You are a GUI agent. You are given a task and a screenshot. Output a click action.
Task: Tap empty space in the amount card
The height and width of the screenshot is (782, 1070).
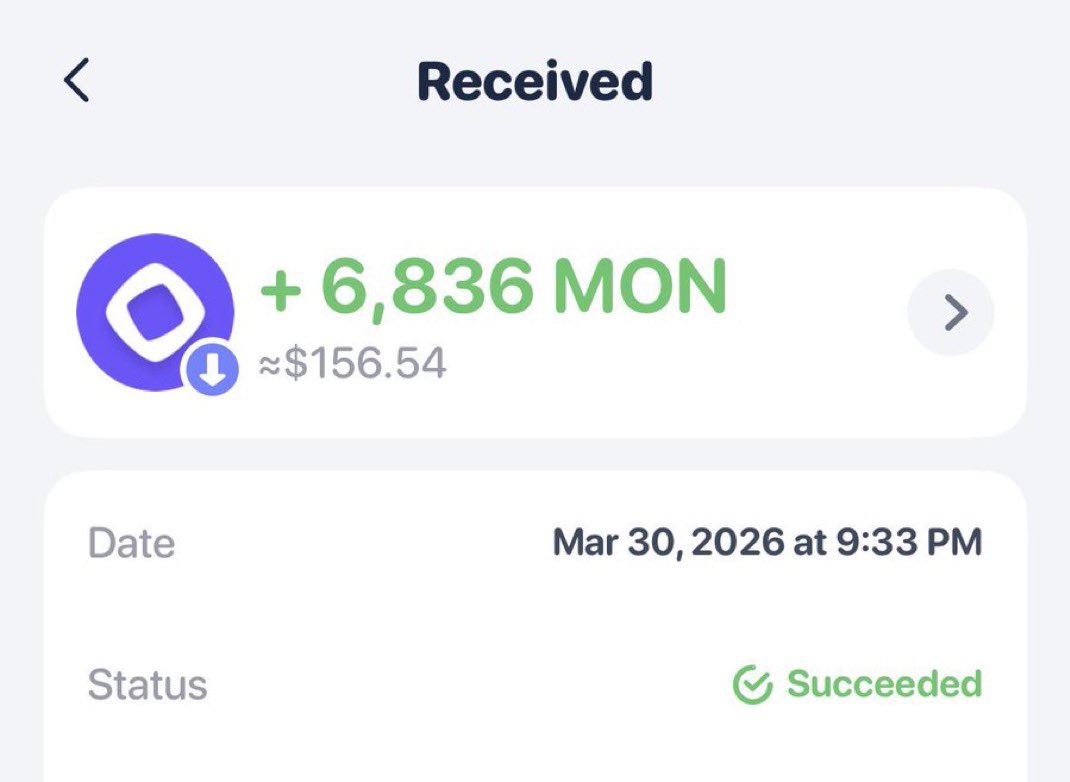[820, 390]
